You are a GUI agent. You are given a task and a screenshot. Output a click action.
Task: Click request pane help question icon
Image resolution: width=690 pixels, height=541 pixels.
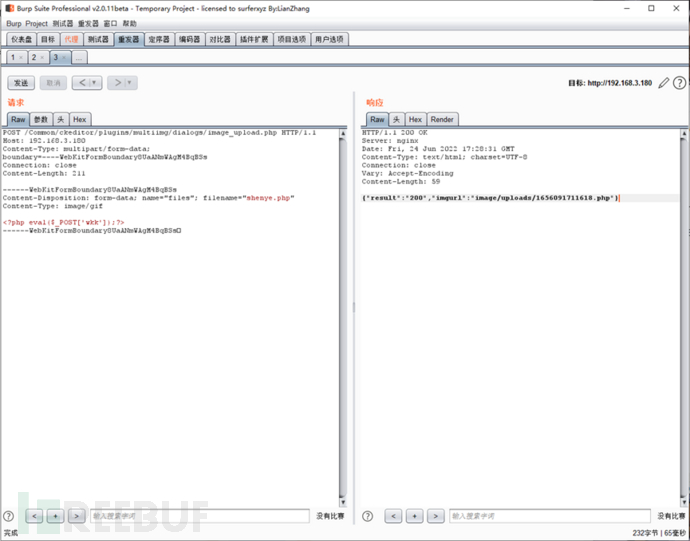tap(8, 516)
